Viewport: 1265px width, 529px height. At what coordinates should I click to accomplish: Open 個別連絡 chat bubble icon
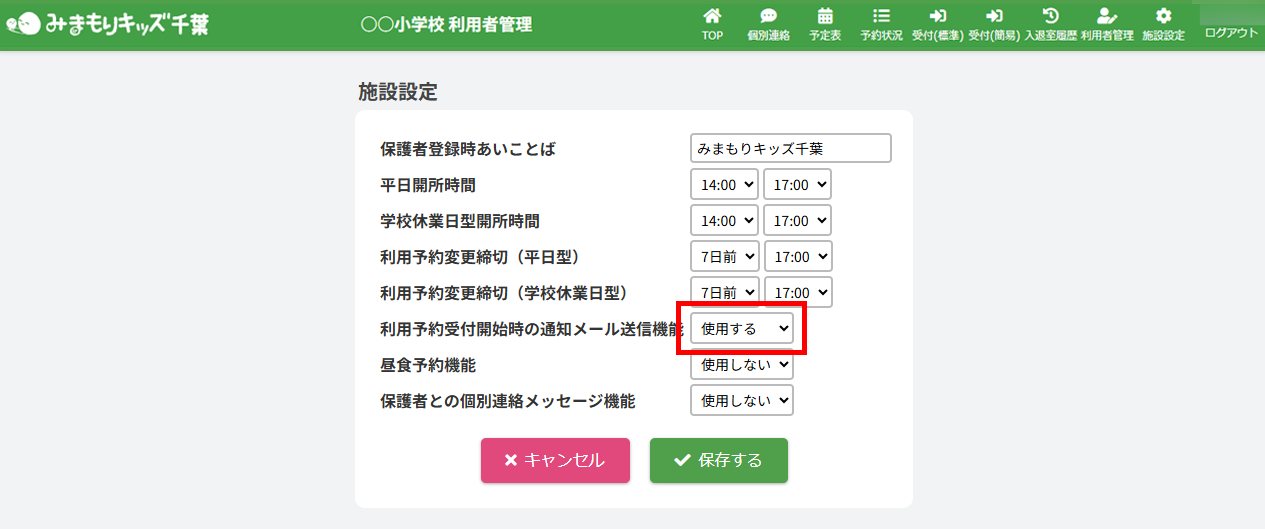coord(768,16)
